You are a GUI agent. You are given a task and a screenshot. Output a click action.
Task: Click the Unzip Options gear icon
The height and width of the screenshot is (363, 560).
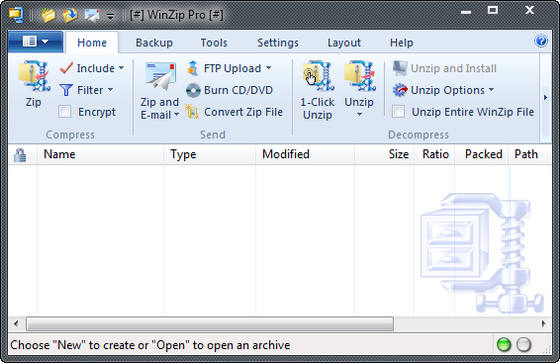pos(400,90)
